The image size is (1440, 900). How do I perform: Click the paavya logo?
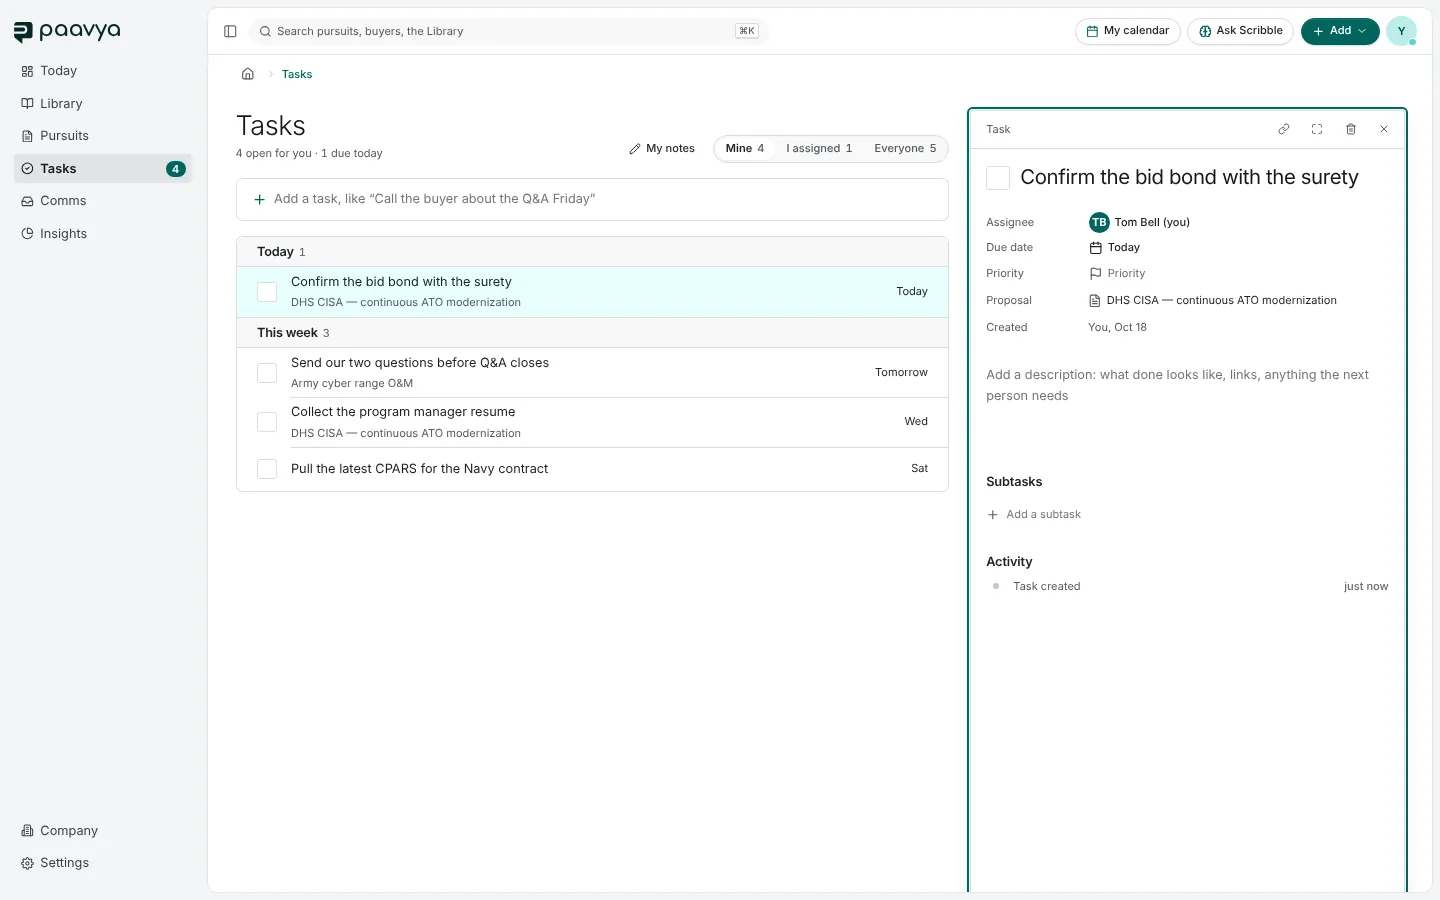coord(67,31)
